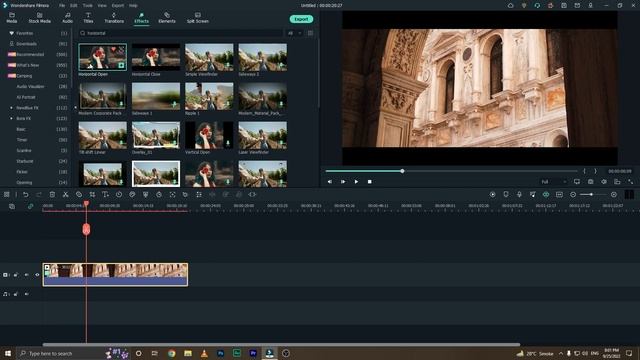Lock the video track

click(x=16, y=275)
